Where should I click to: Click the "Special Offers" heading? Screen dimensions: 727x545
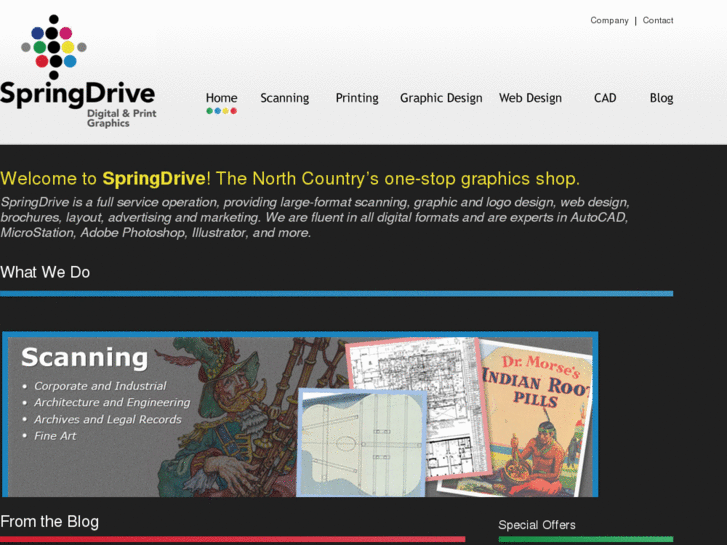coord(537,525)
